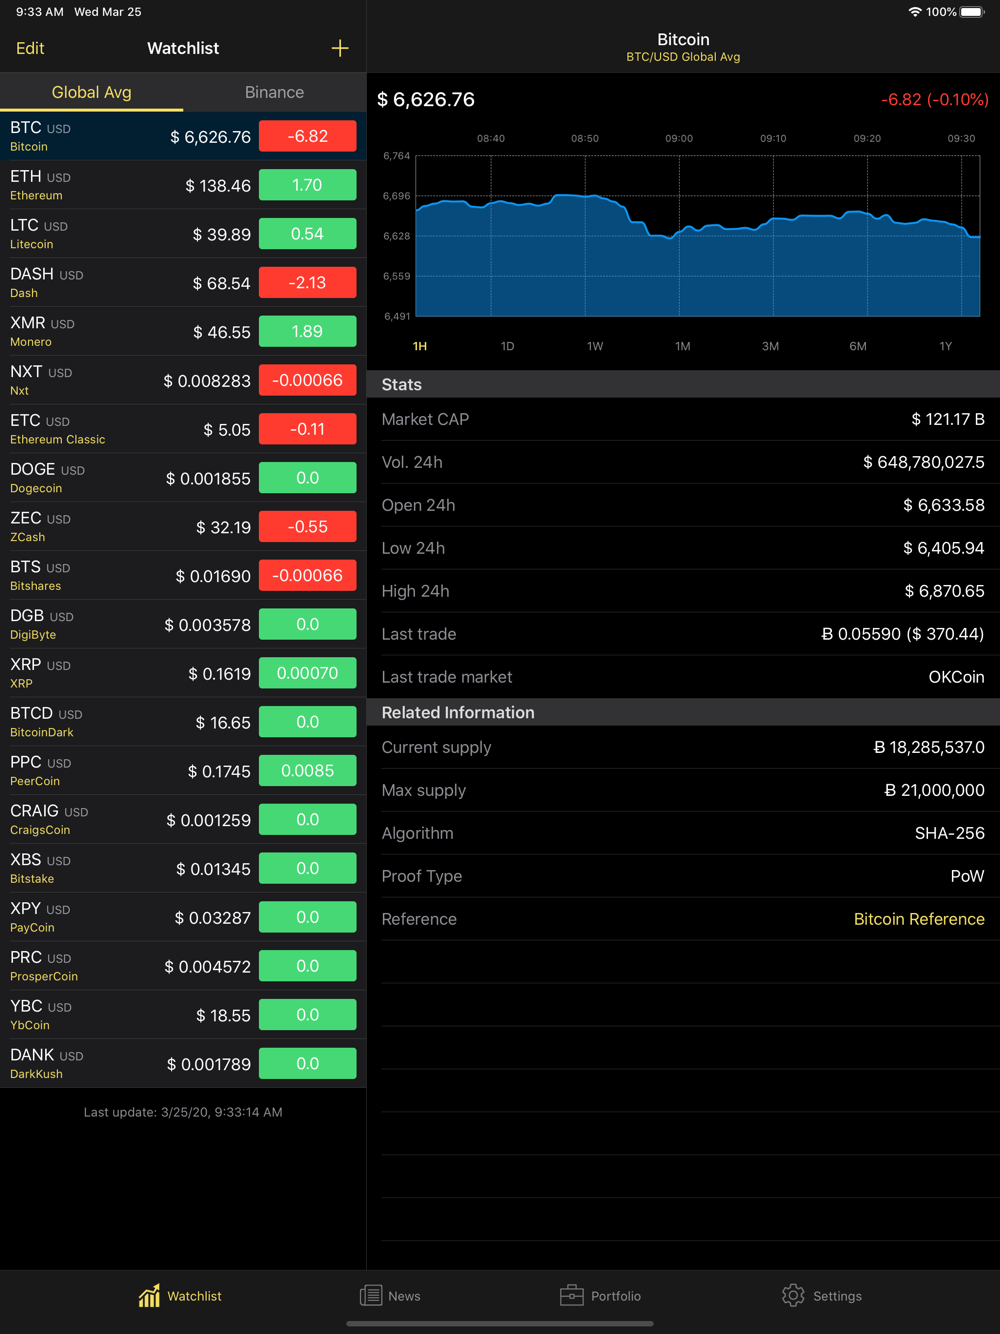Tap the BTC/USD Global Avg subtitle
The width and height of the screenshot is (1000, 1334).
[x=683, y=57]
